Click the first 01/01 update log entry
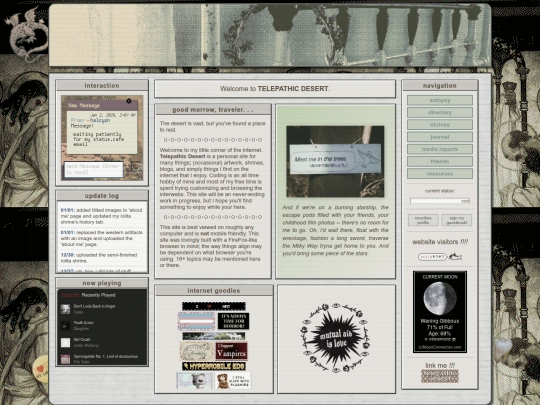540x405 pixels. [102, 216]
